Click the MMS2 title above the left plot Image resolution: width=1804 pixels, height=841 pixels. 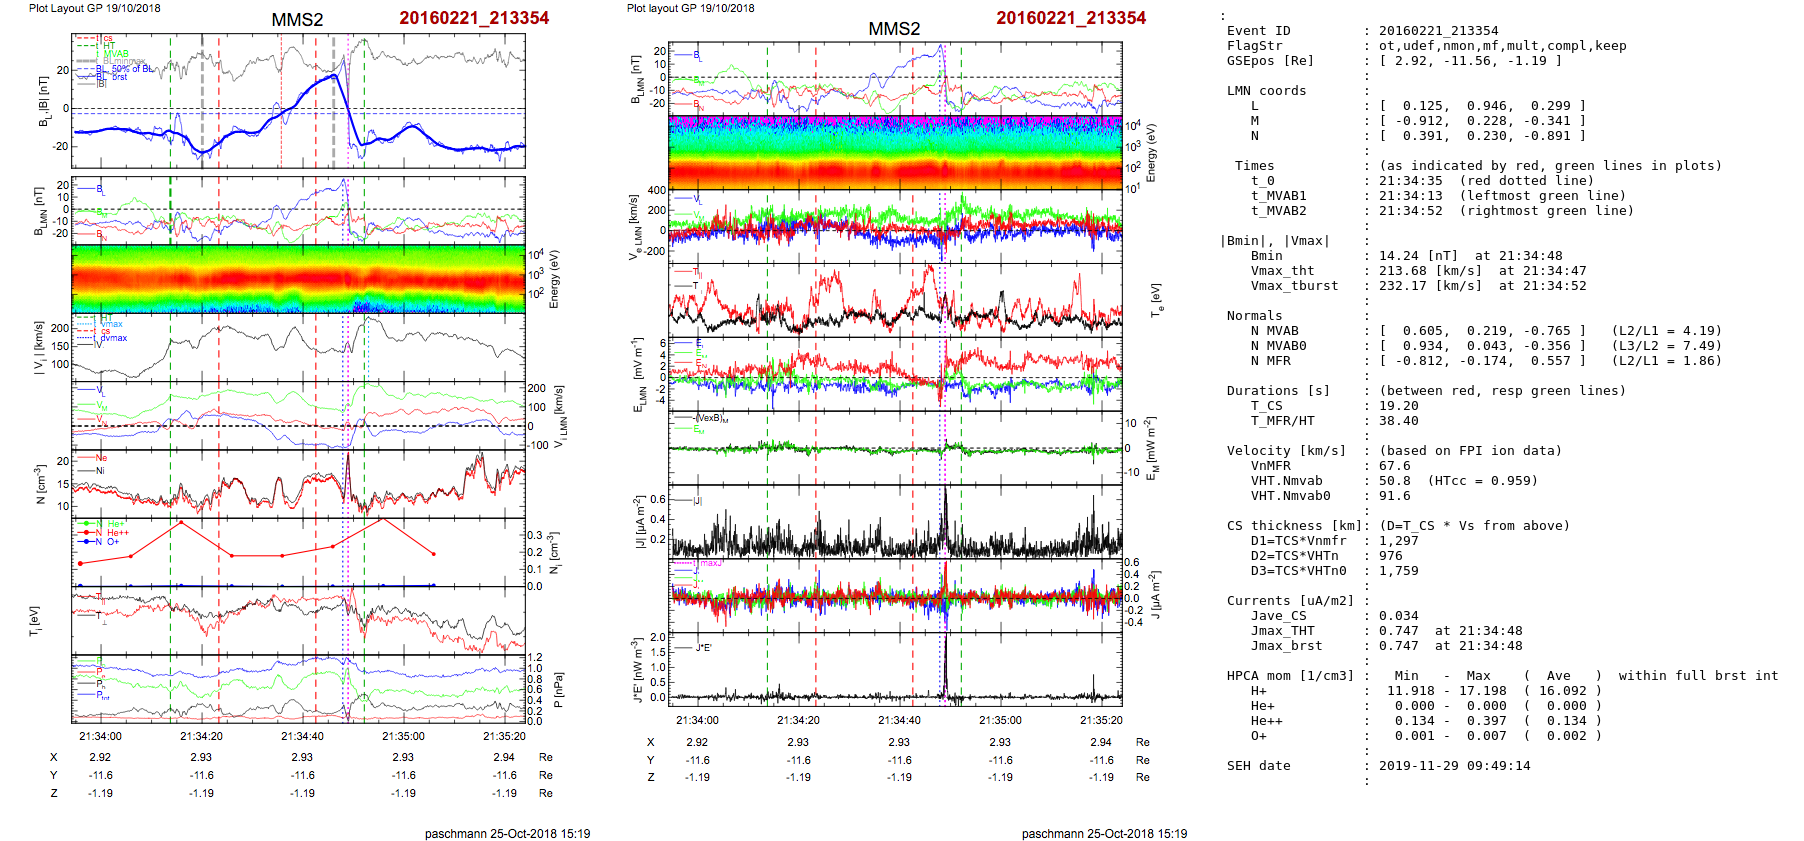(297, 20)
